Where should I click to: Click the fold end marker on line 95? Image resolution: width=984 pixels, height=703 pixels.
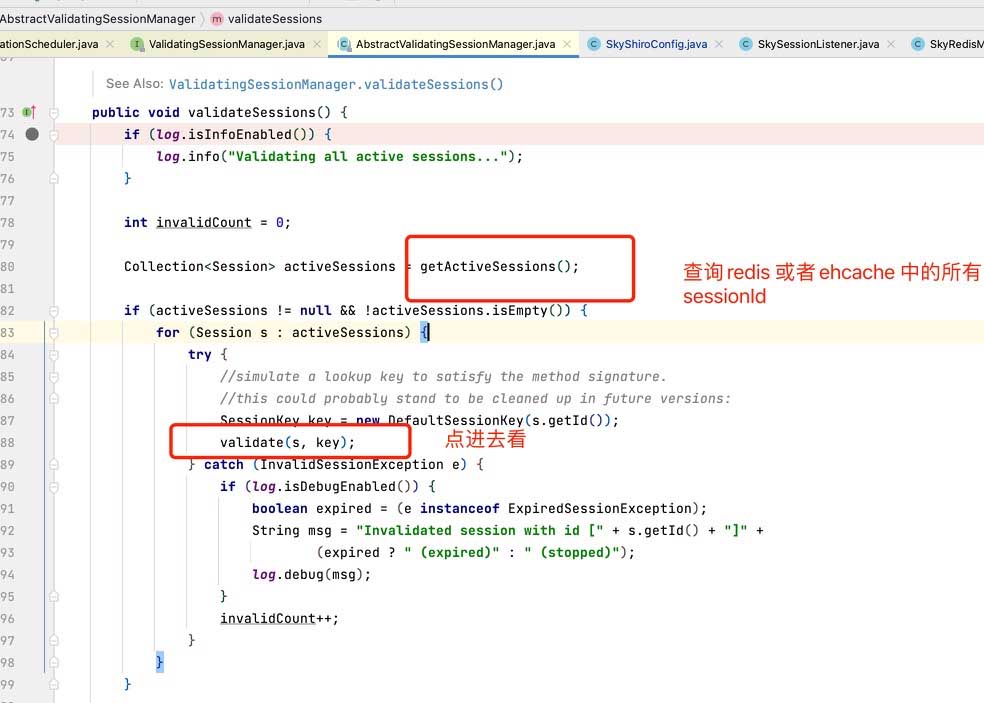[54, 596]
